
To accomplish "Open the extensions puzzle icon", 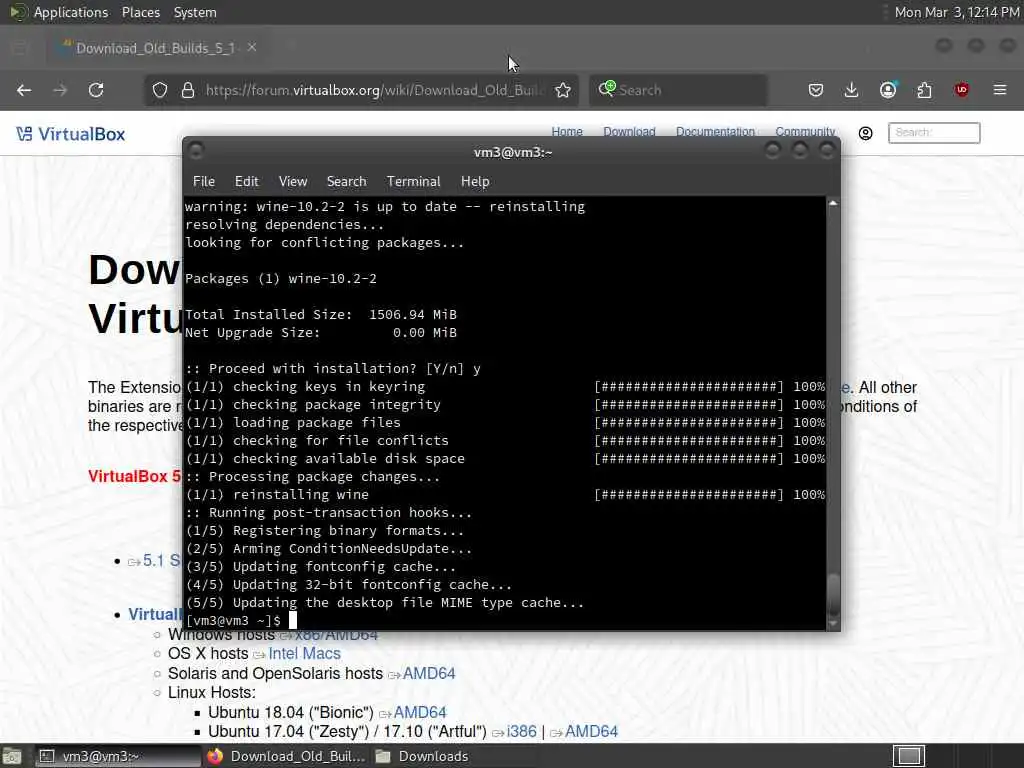I will click(x=924, y=90).
